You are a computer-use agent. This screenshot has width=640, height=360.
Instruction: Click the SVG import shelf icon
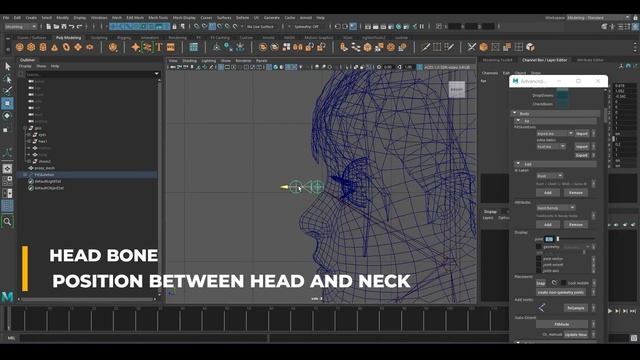pos(171,47)
